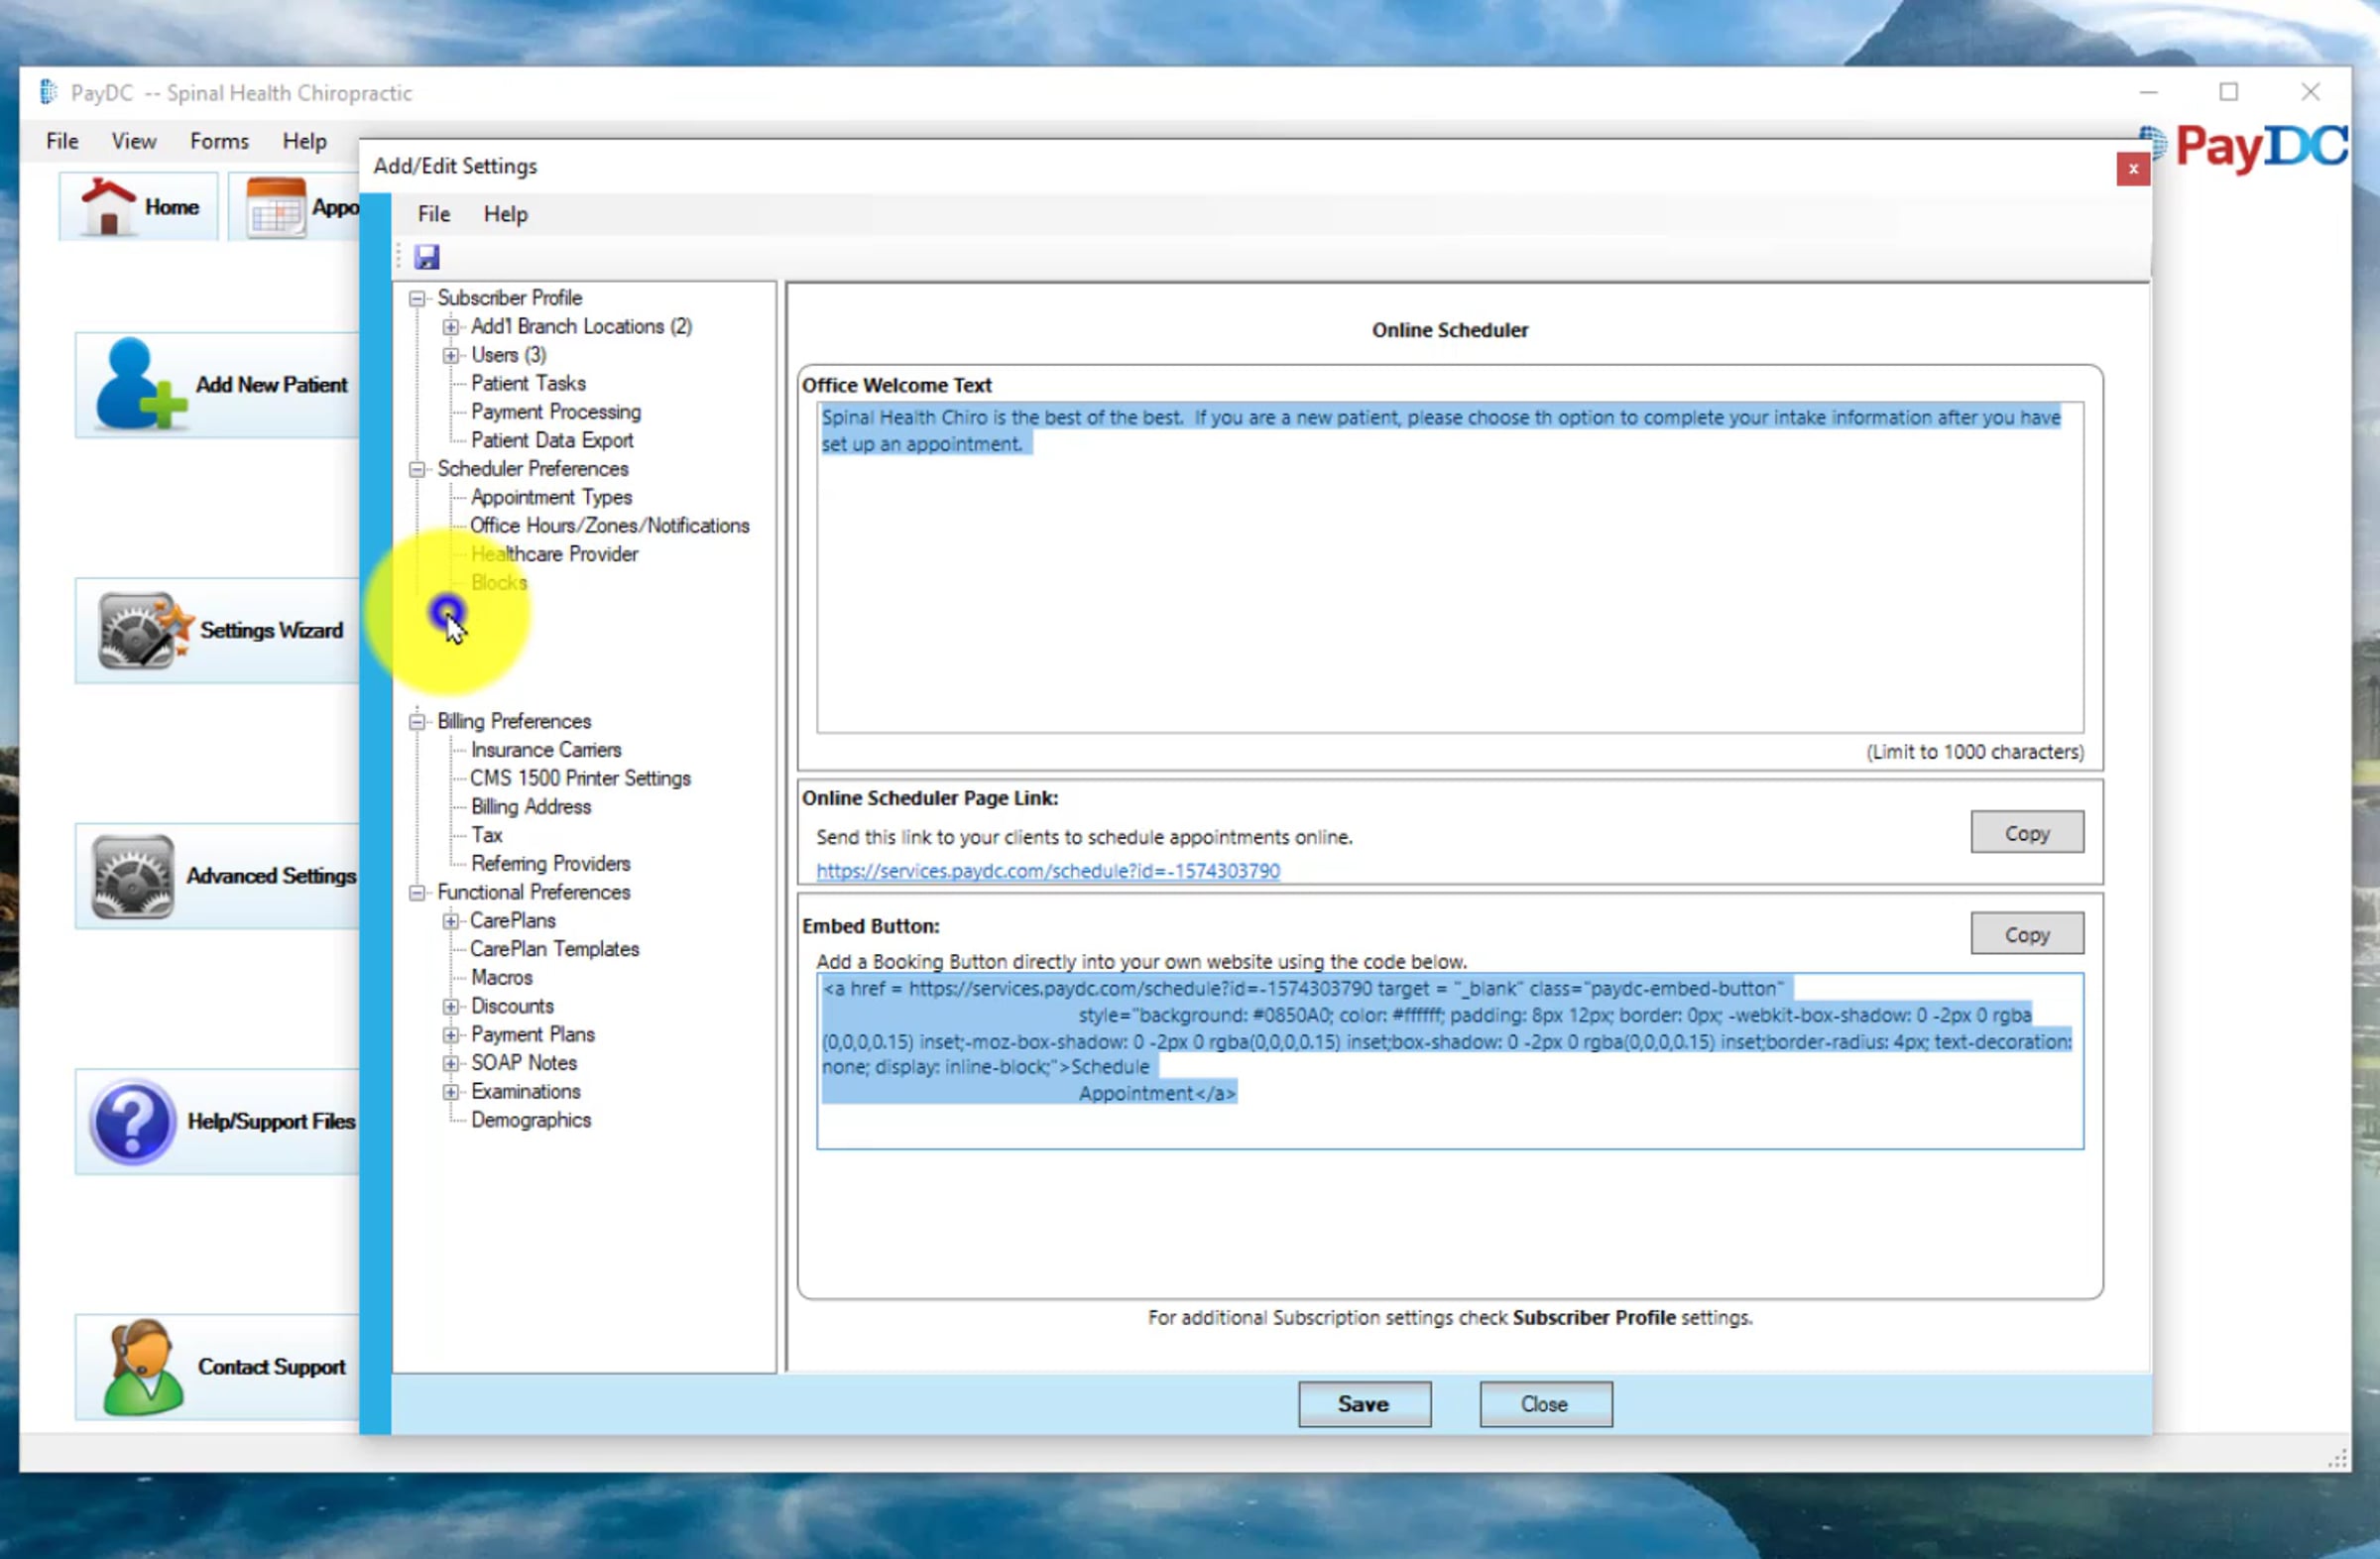Click inside the Office Welcome Text box
This screenshot has width=2380, height=1559.
(x=1449, y=567)
